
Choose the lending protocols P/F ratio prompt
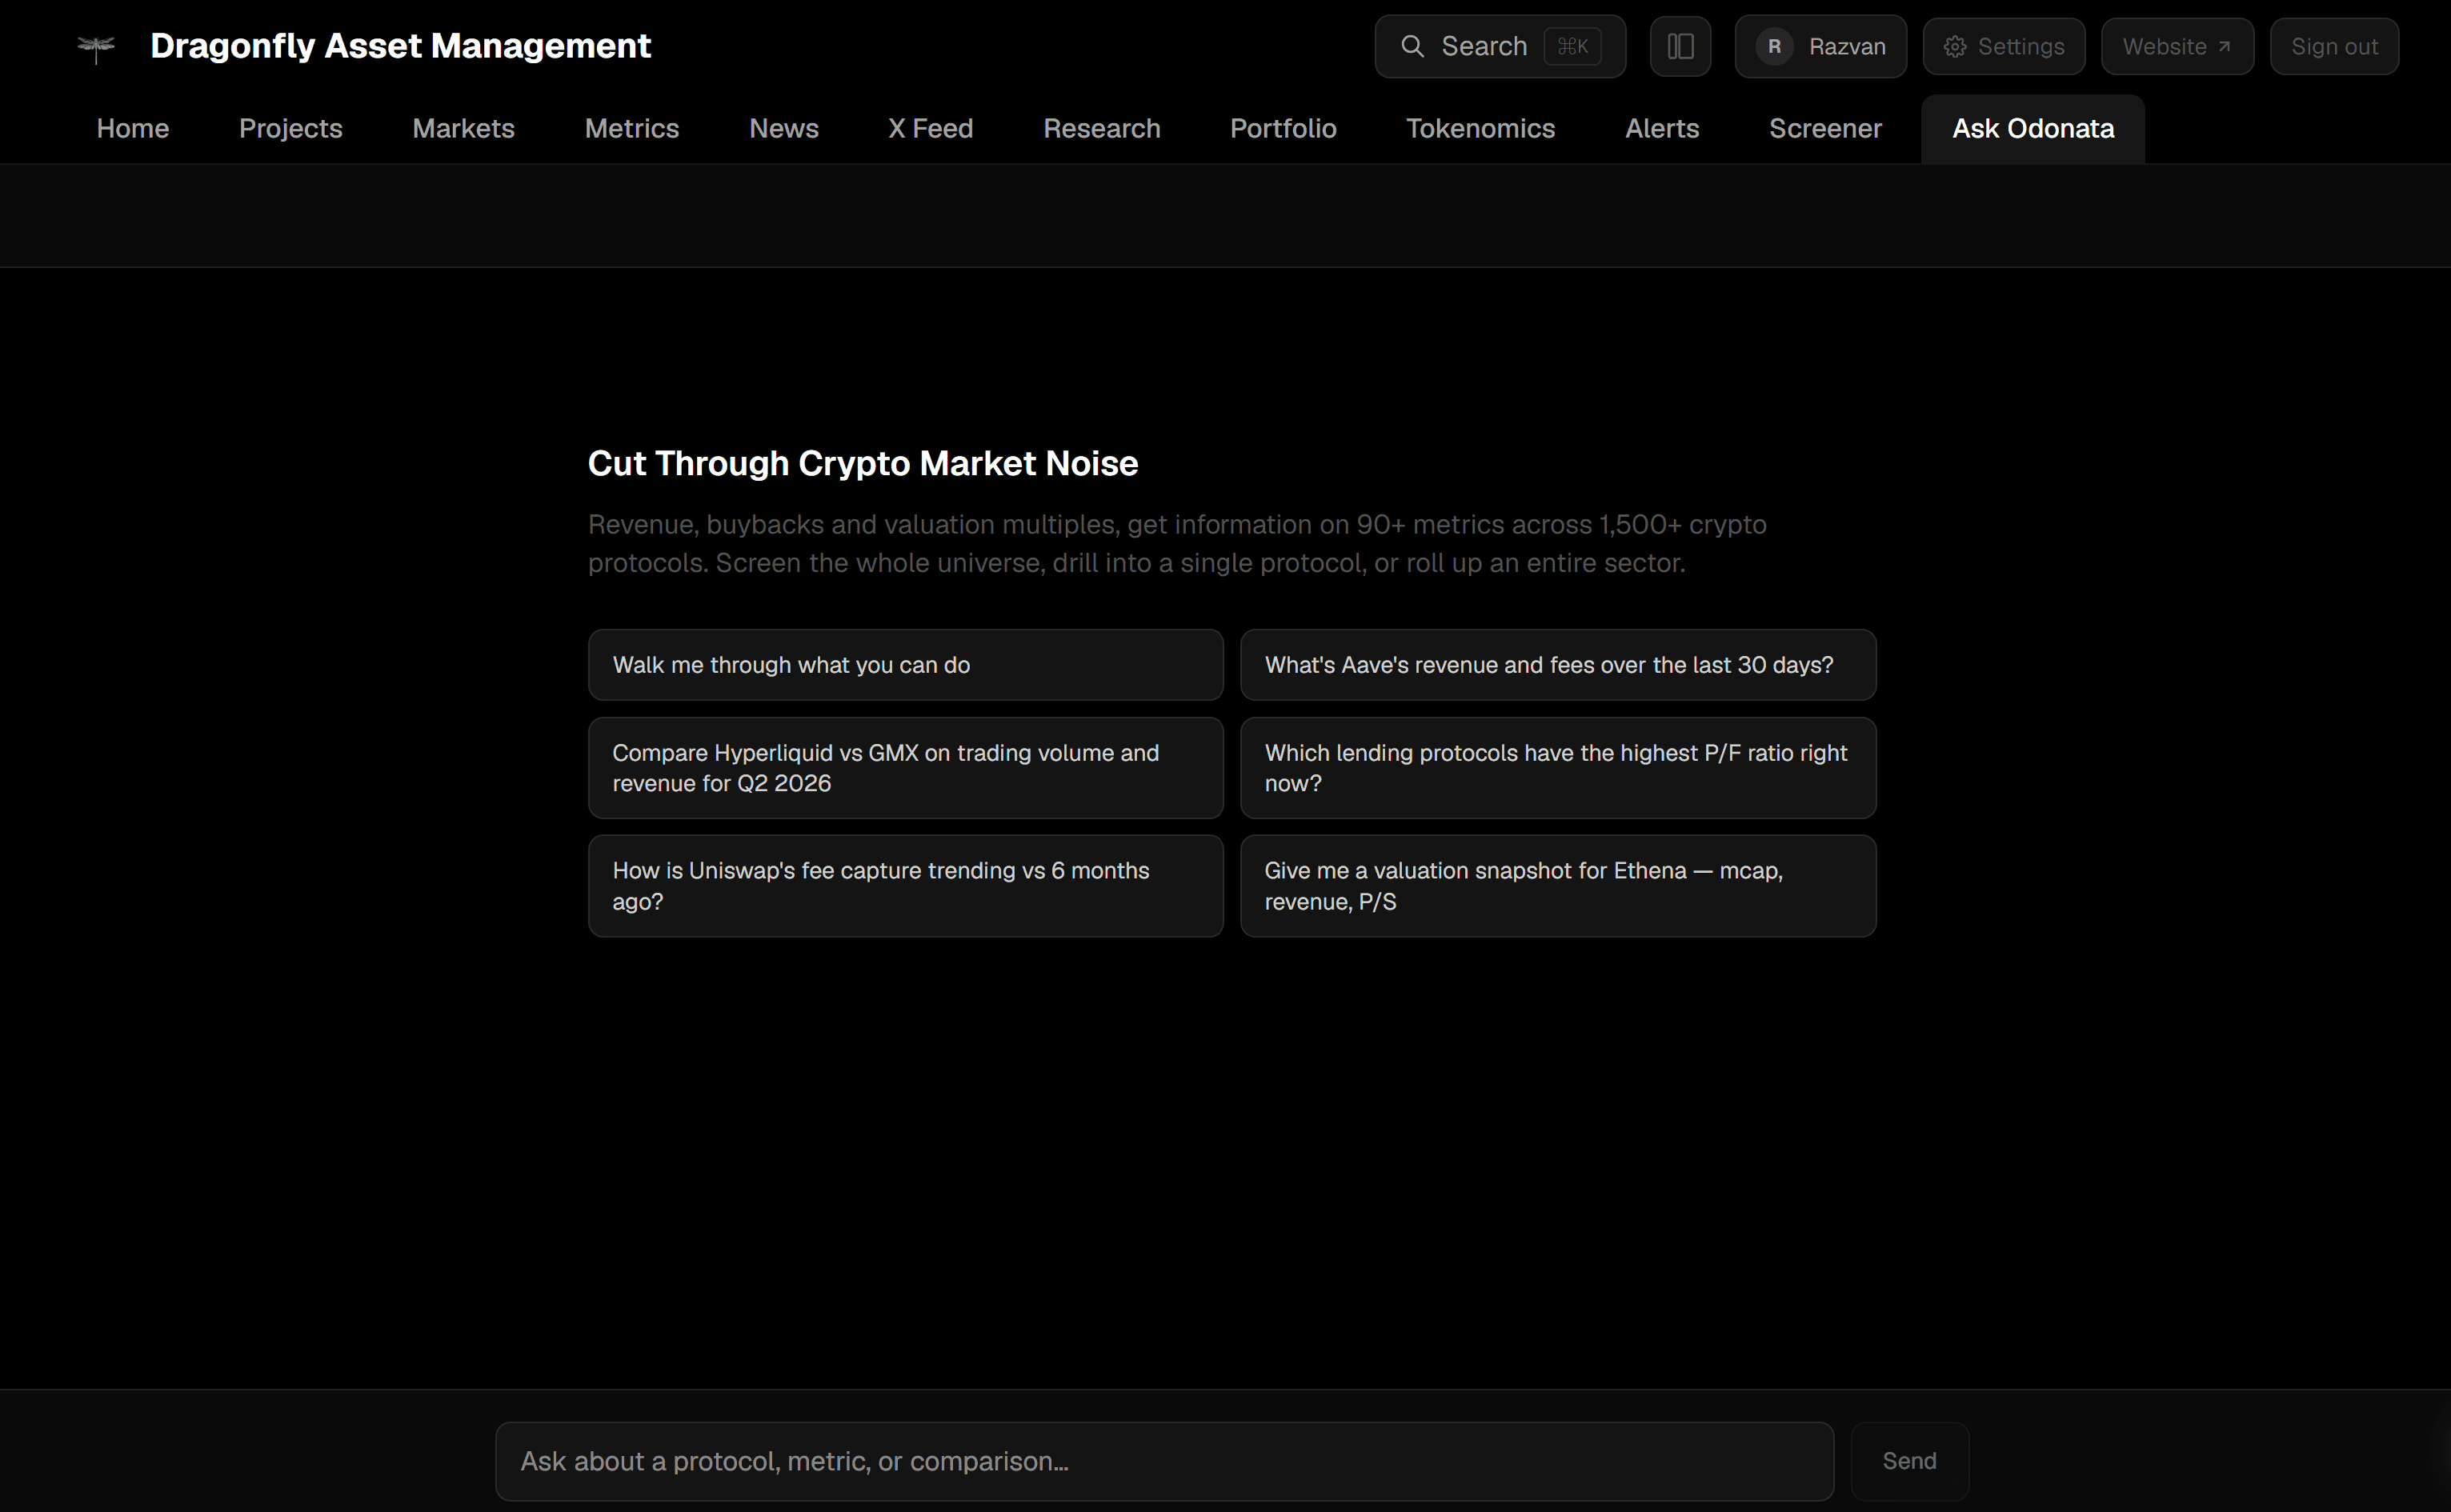[x=1558, y=768]
